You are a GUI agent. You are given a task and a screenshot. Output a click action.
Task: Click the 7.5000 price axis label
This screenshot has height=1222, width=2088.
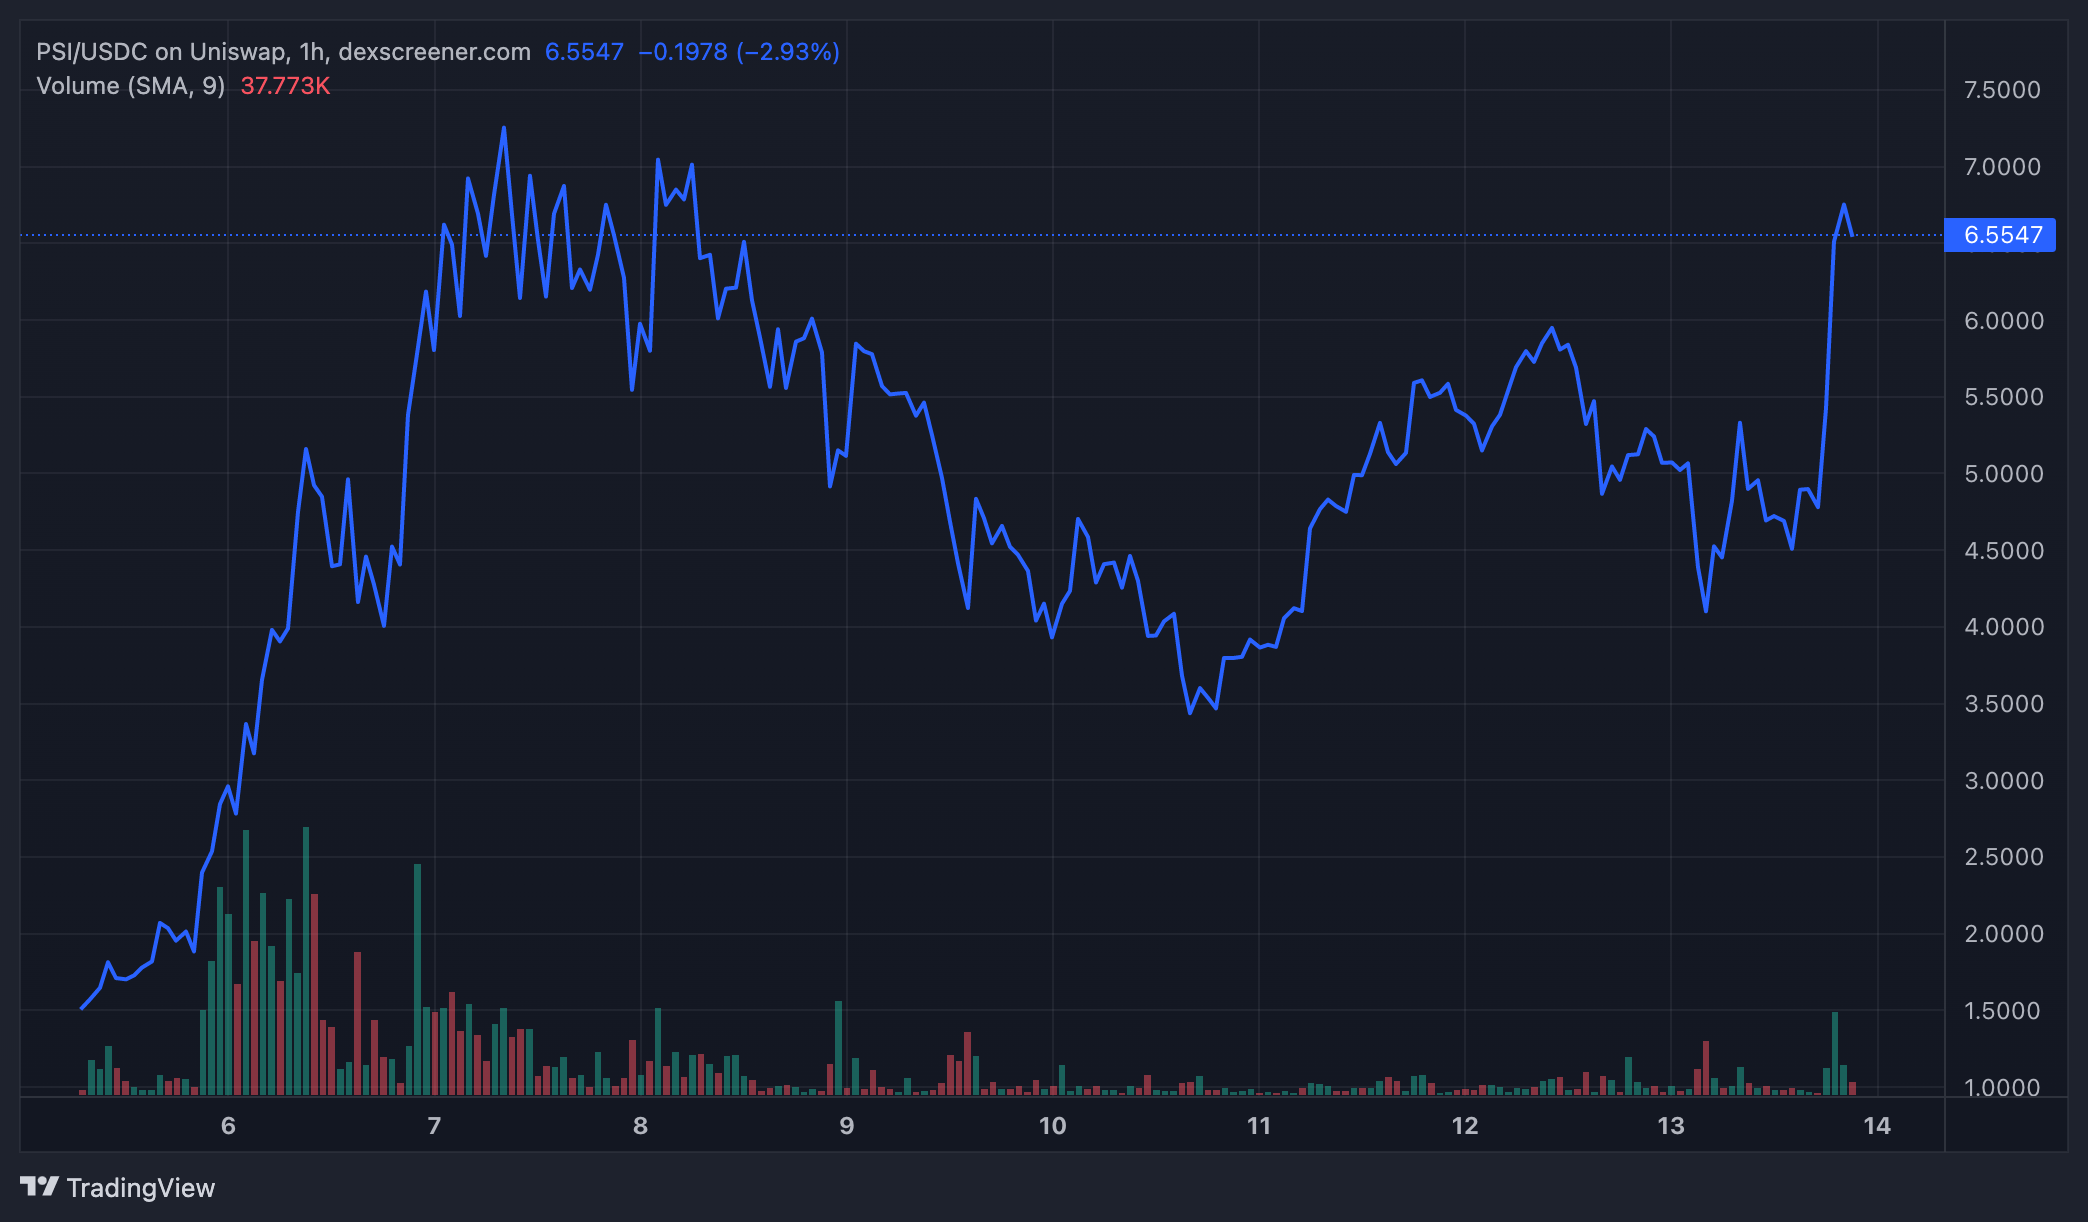click(2002, 90)
